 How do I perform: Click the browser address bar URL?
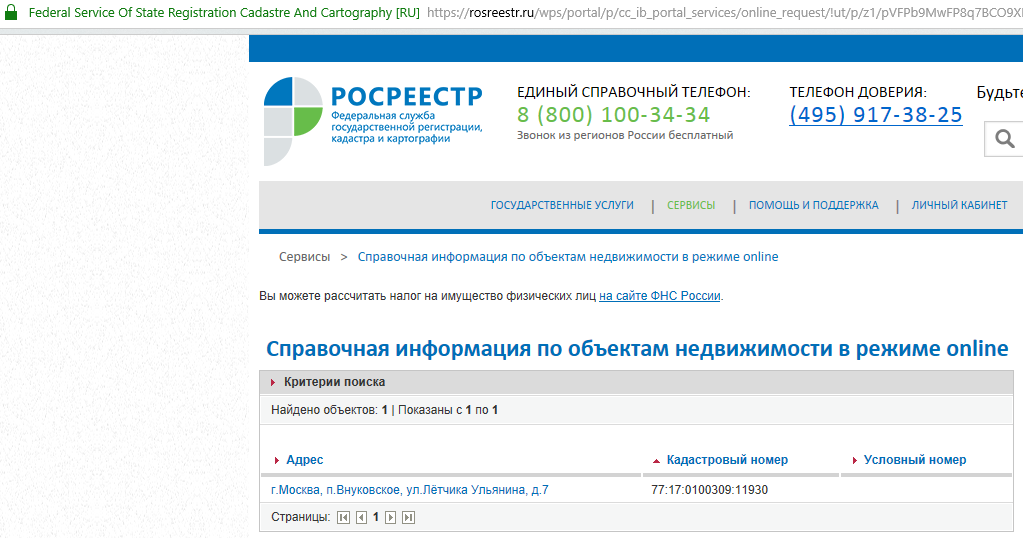tap(724, 12)
